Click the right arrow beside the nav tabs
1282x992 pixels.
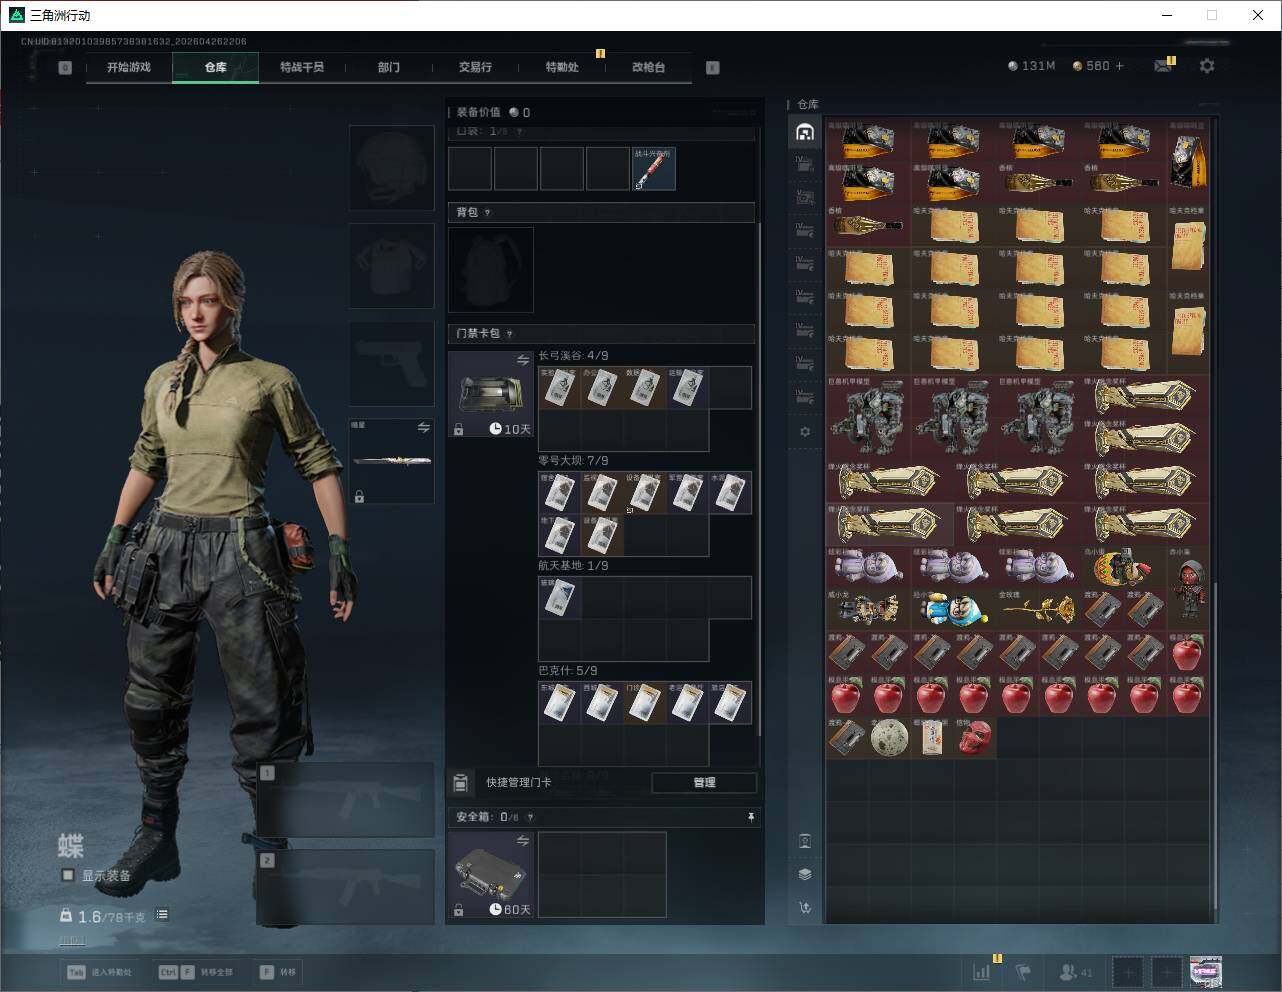click(713, 68)
